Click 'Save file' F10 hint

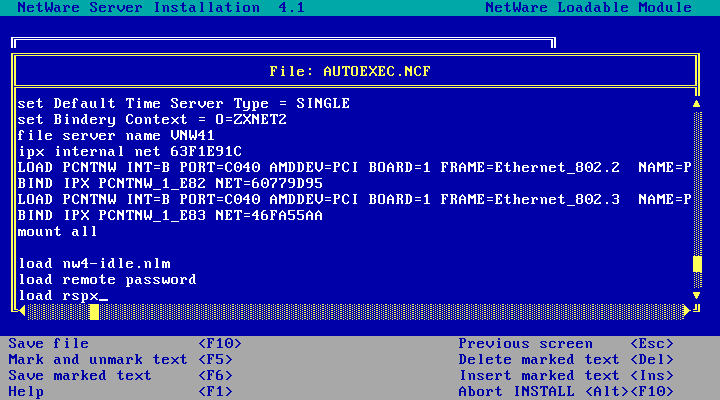click(x=125, y=344)
